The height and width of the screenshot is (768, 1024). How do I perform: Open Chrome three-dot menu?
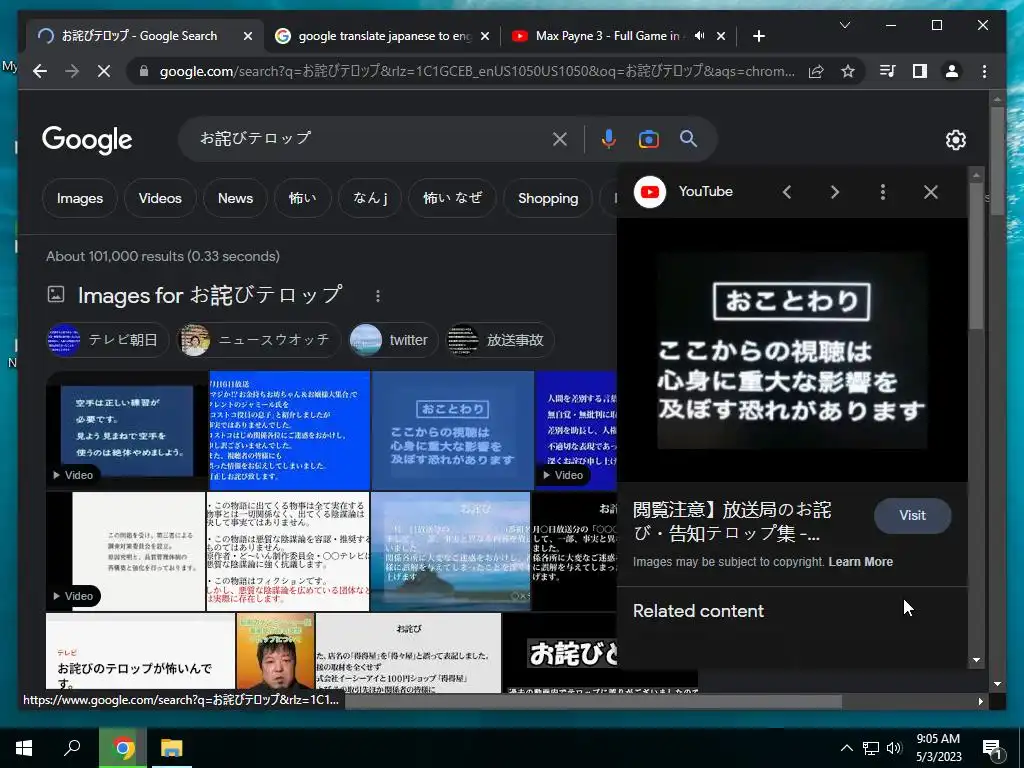pyautogui.click(x=984, y=71)
